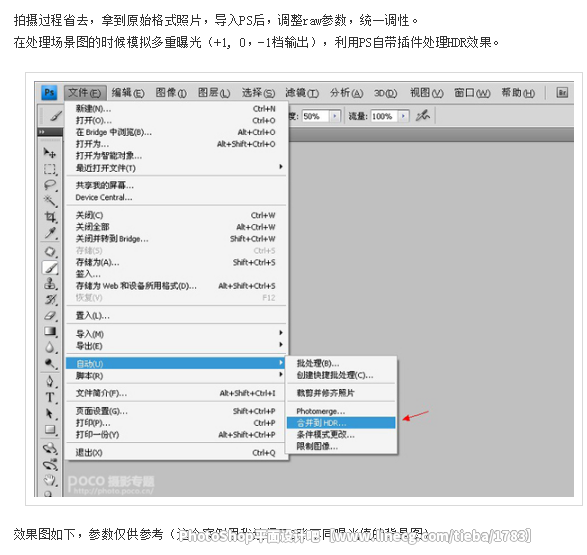The image size is (587, 555).
Task: Choose 存储为 Web 和设备所用格式(D)...
Action: tap(175, 286)
